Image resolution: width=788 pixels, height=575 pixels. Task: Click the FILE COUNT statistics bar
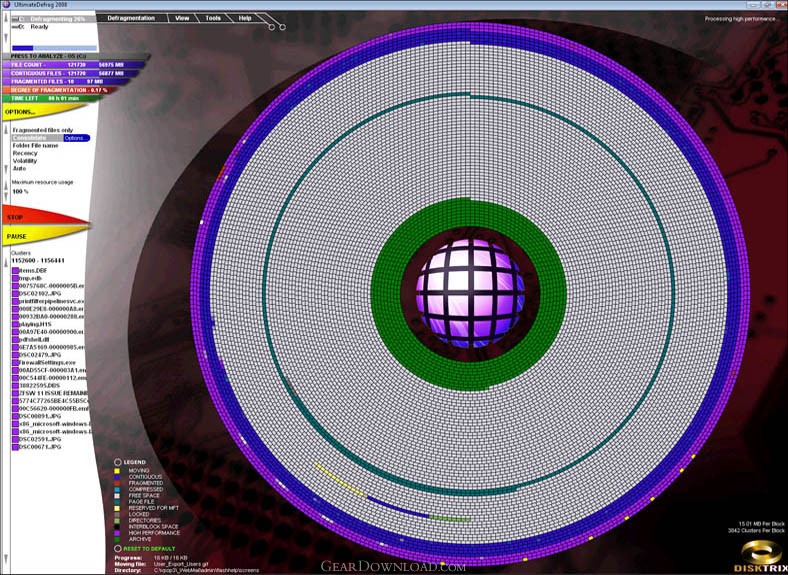click(73, 65)
